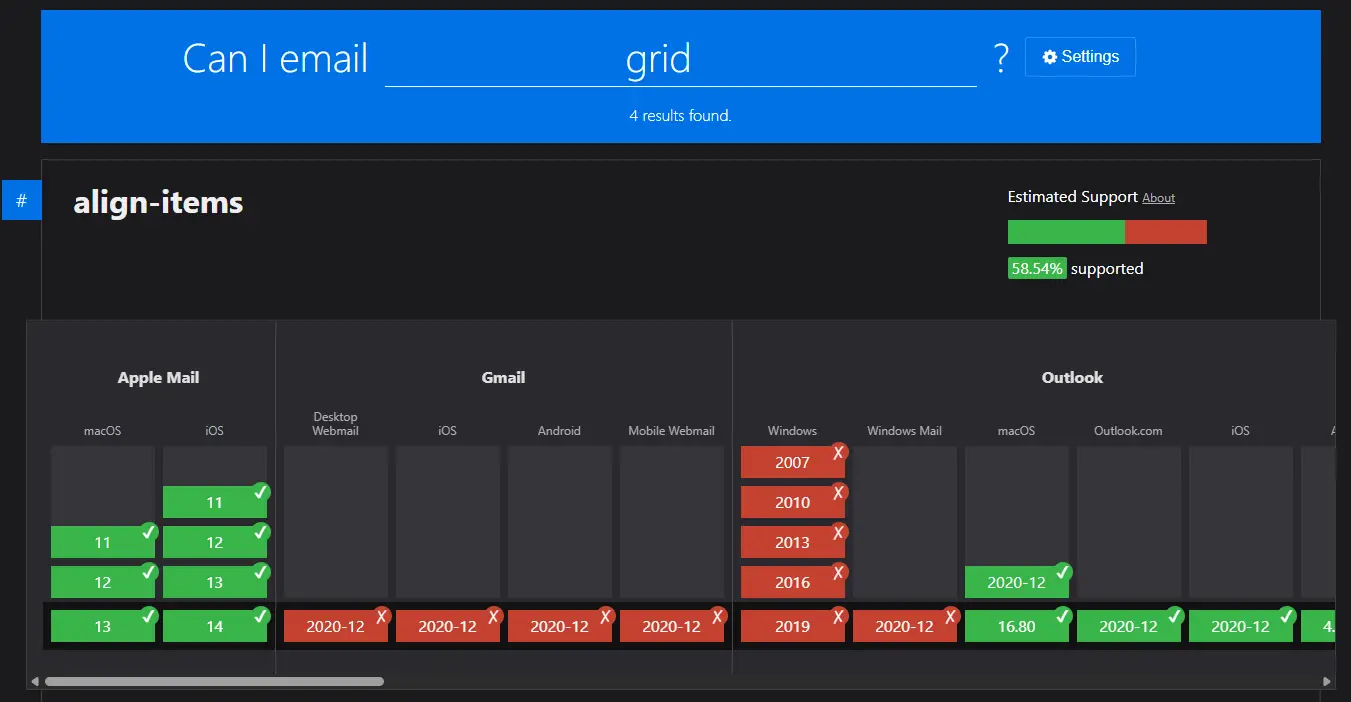Viewport: 1351px width, 702px height.
Task: Click the scrollbar right arrow
Action: coord(1327,681)
